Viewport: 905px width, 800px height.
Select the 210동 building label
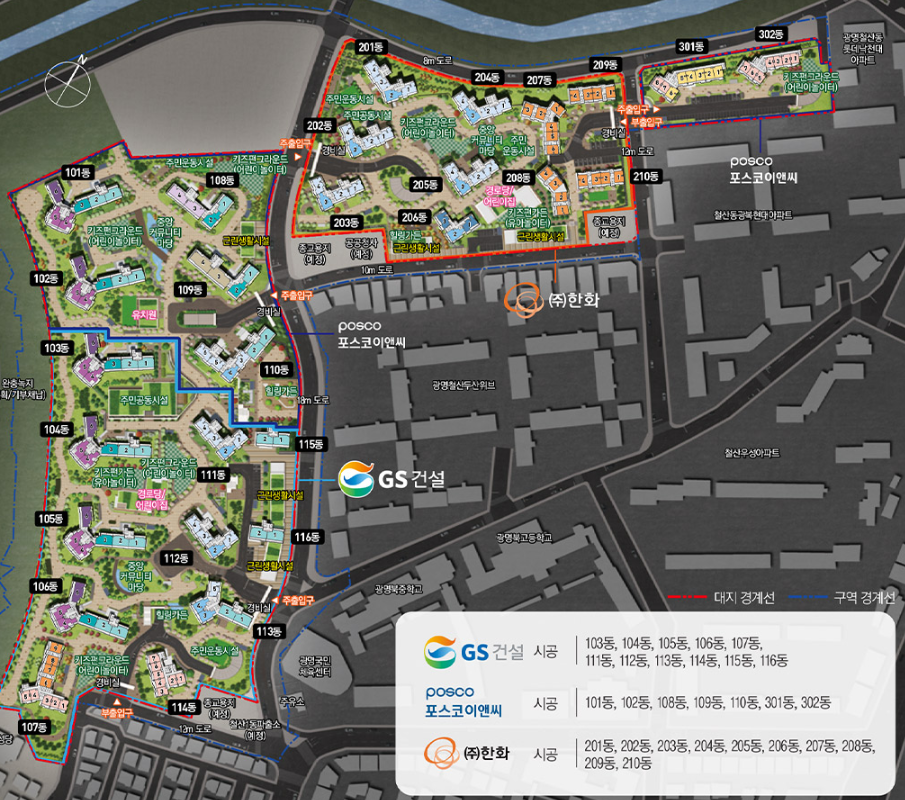[646, 176]
